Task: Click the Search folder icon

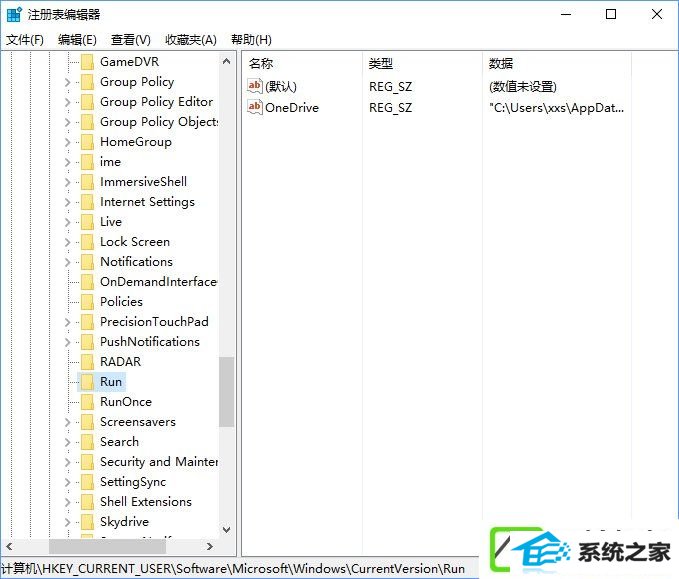Action: coord(87,442)
